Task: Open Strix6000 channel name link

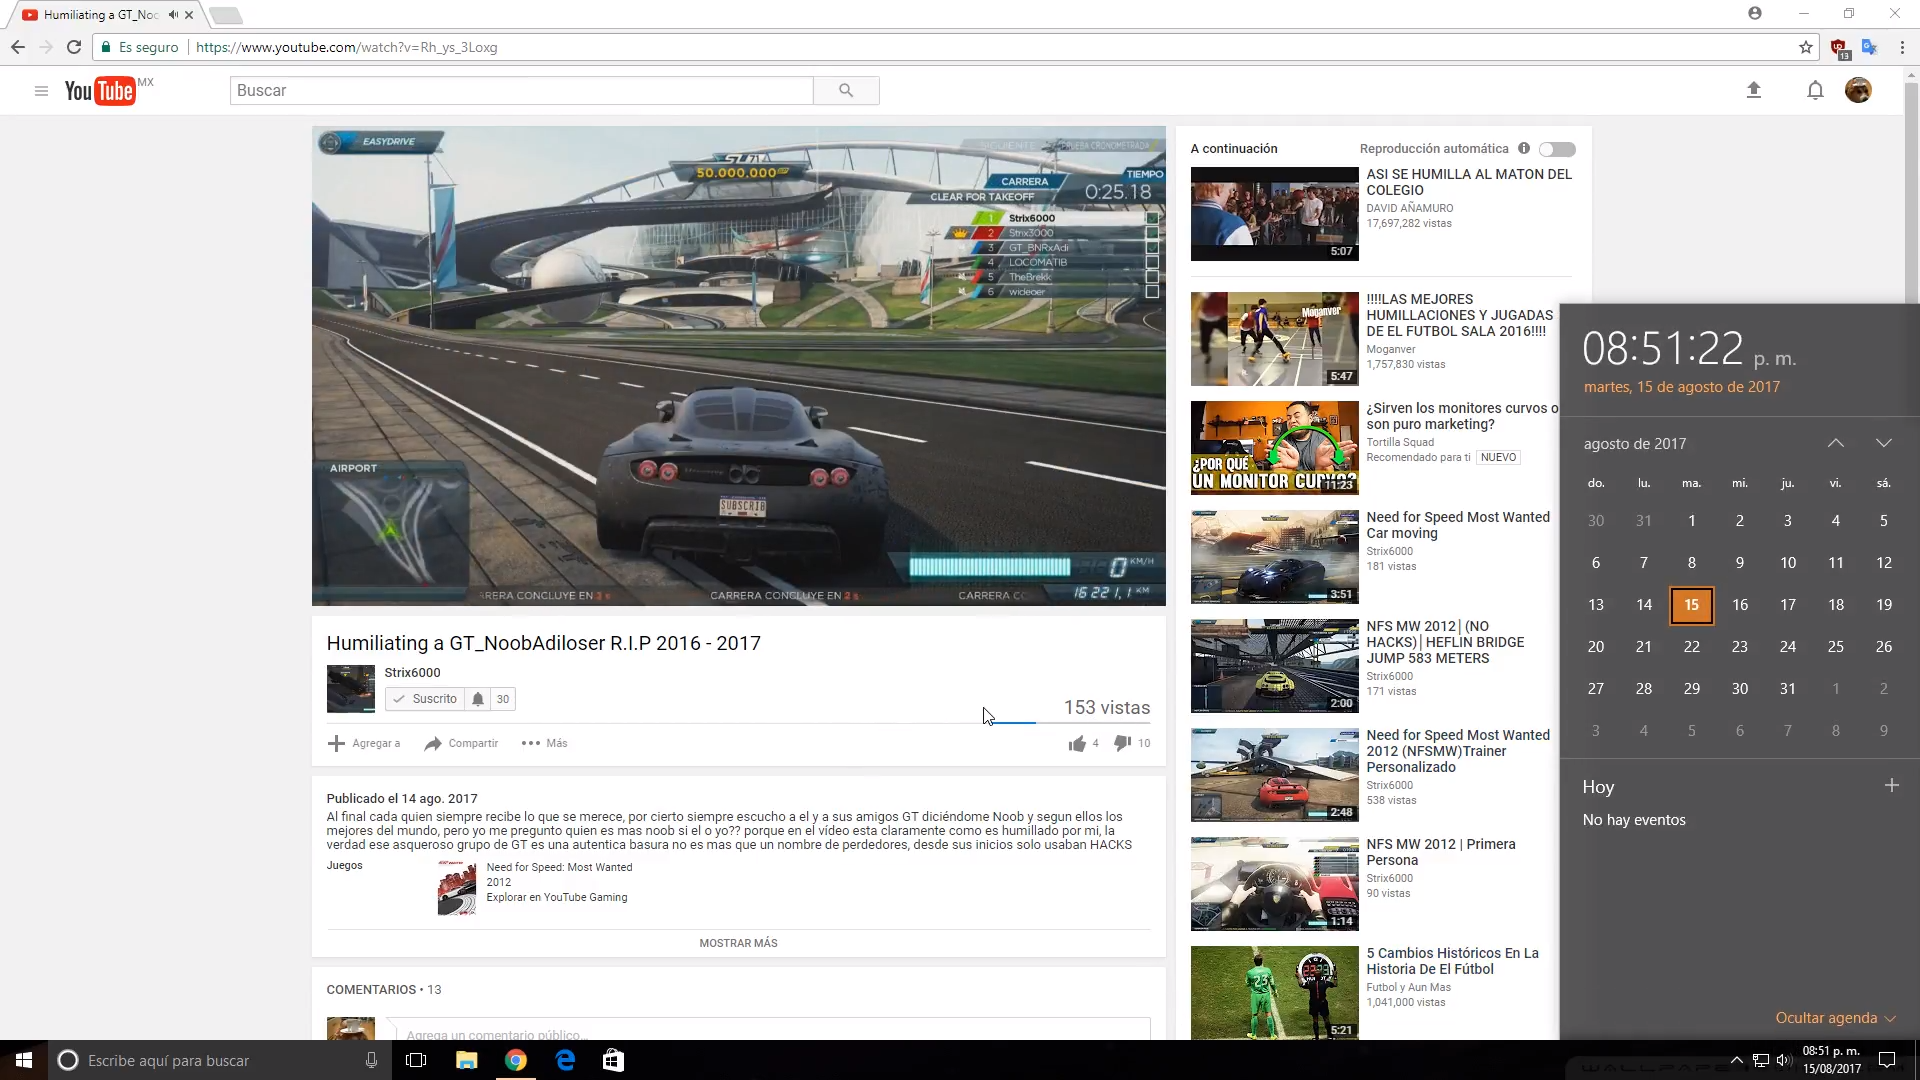Action: coord(412,673)
